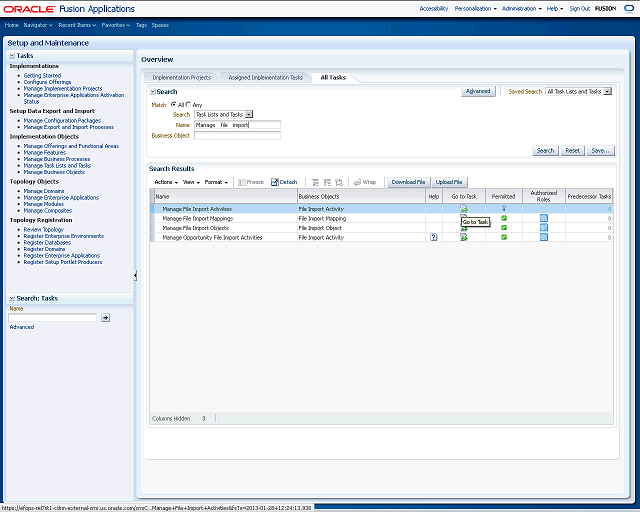Open the Saved Search dropdown

point(579,91)
